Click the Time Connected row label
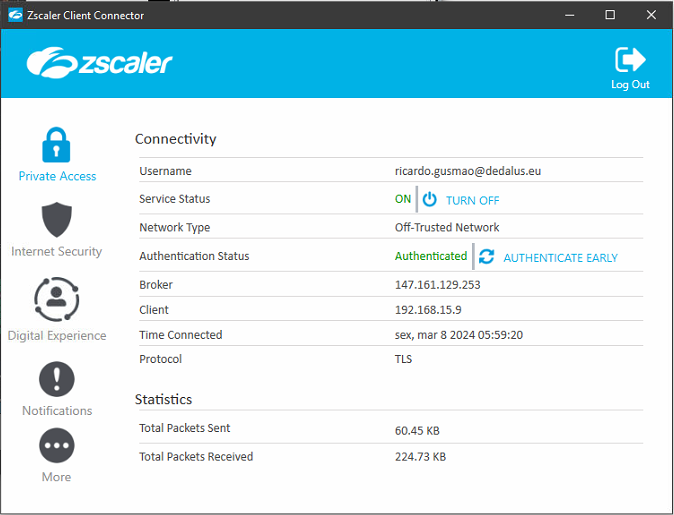The width and height of the screenshot is (674, 515). 181,335
